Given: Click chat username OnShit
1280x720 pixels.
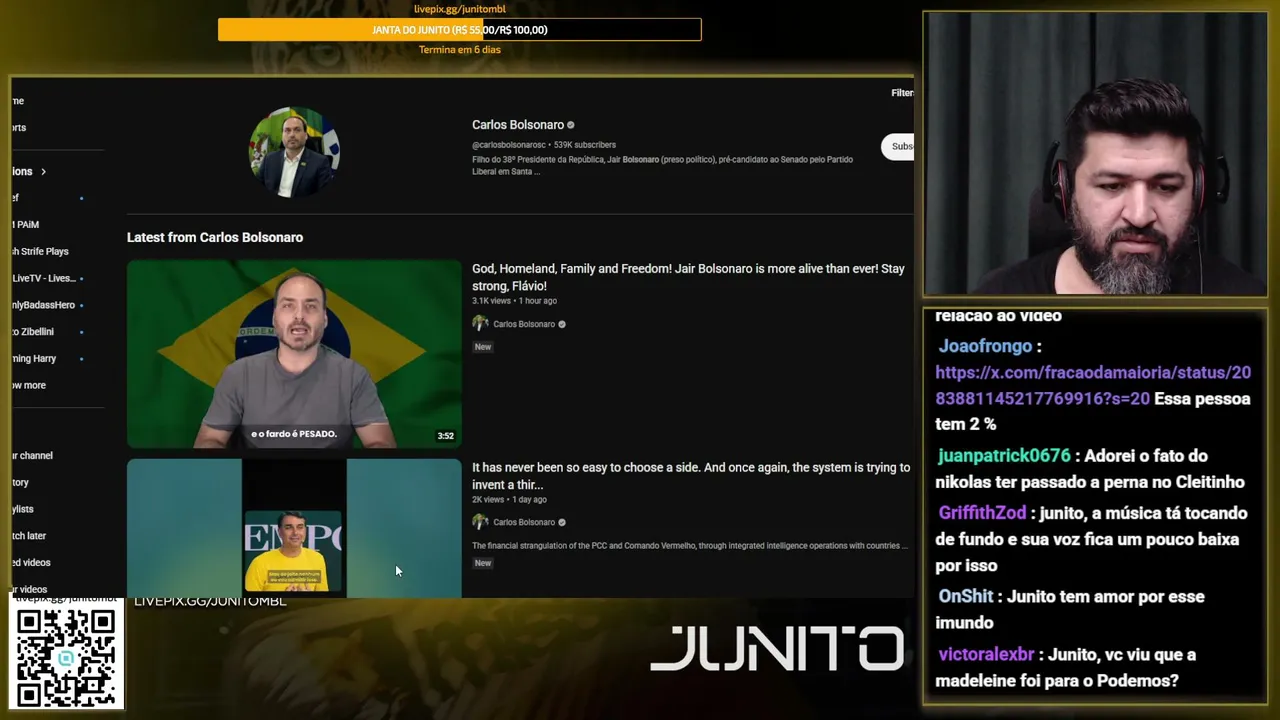Looking at the screenshot, I should (x=966, y=596).
